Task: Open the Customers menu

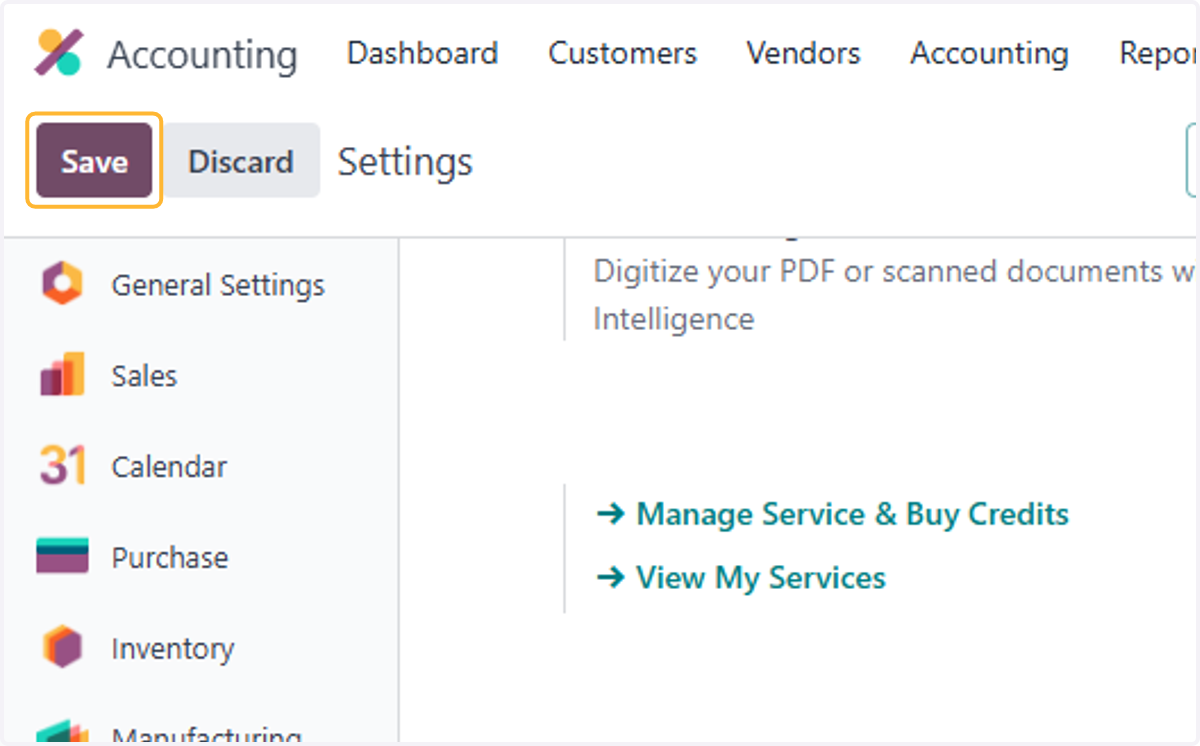Action: tap(622, 53)
